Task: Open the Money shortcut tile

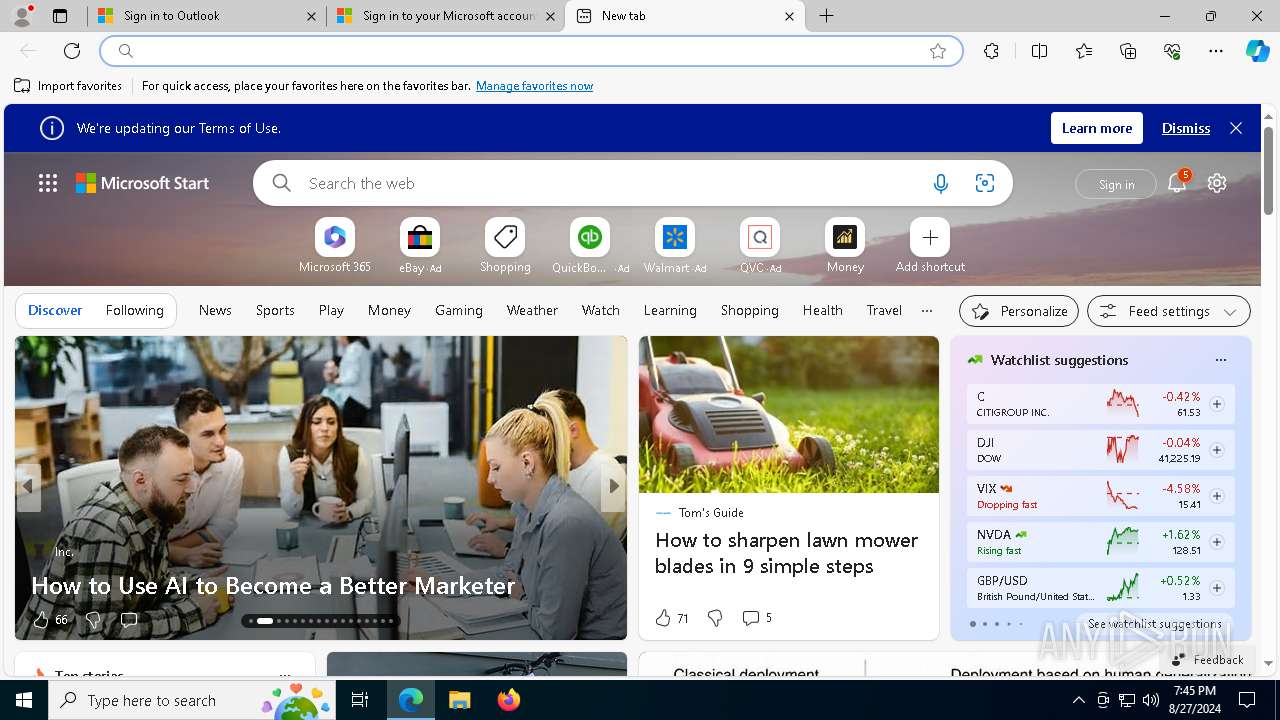Action: [x=845, y=246]
